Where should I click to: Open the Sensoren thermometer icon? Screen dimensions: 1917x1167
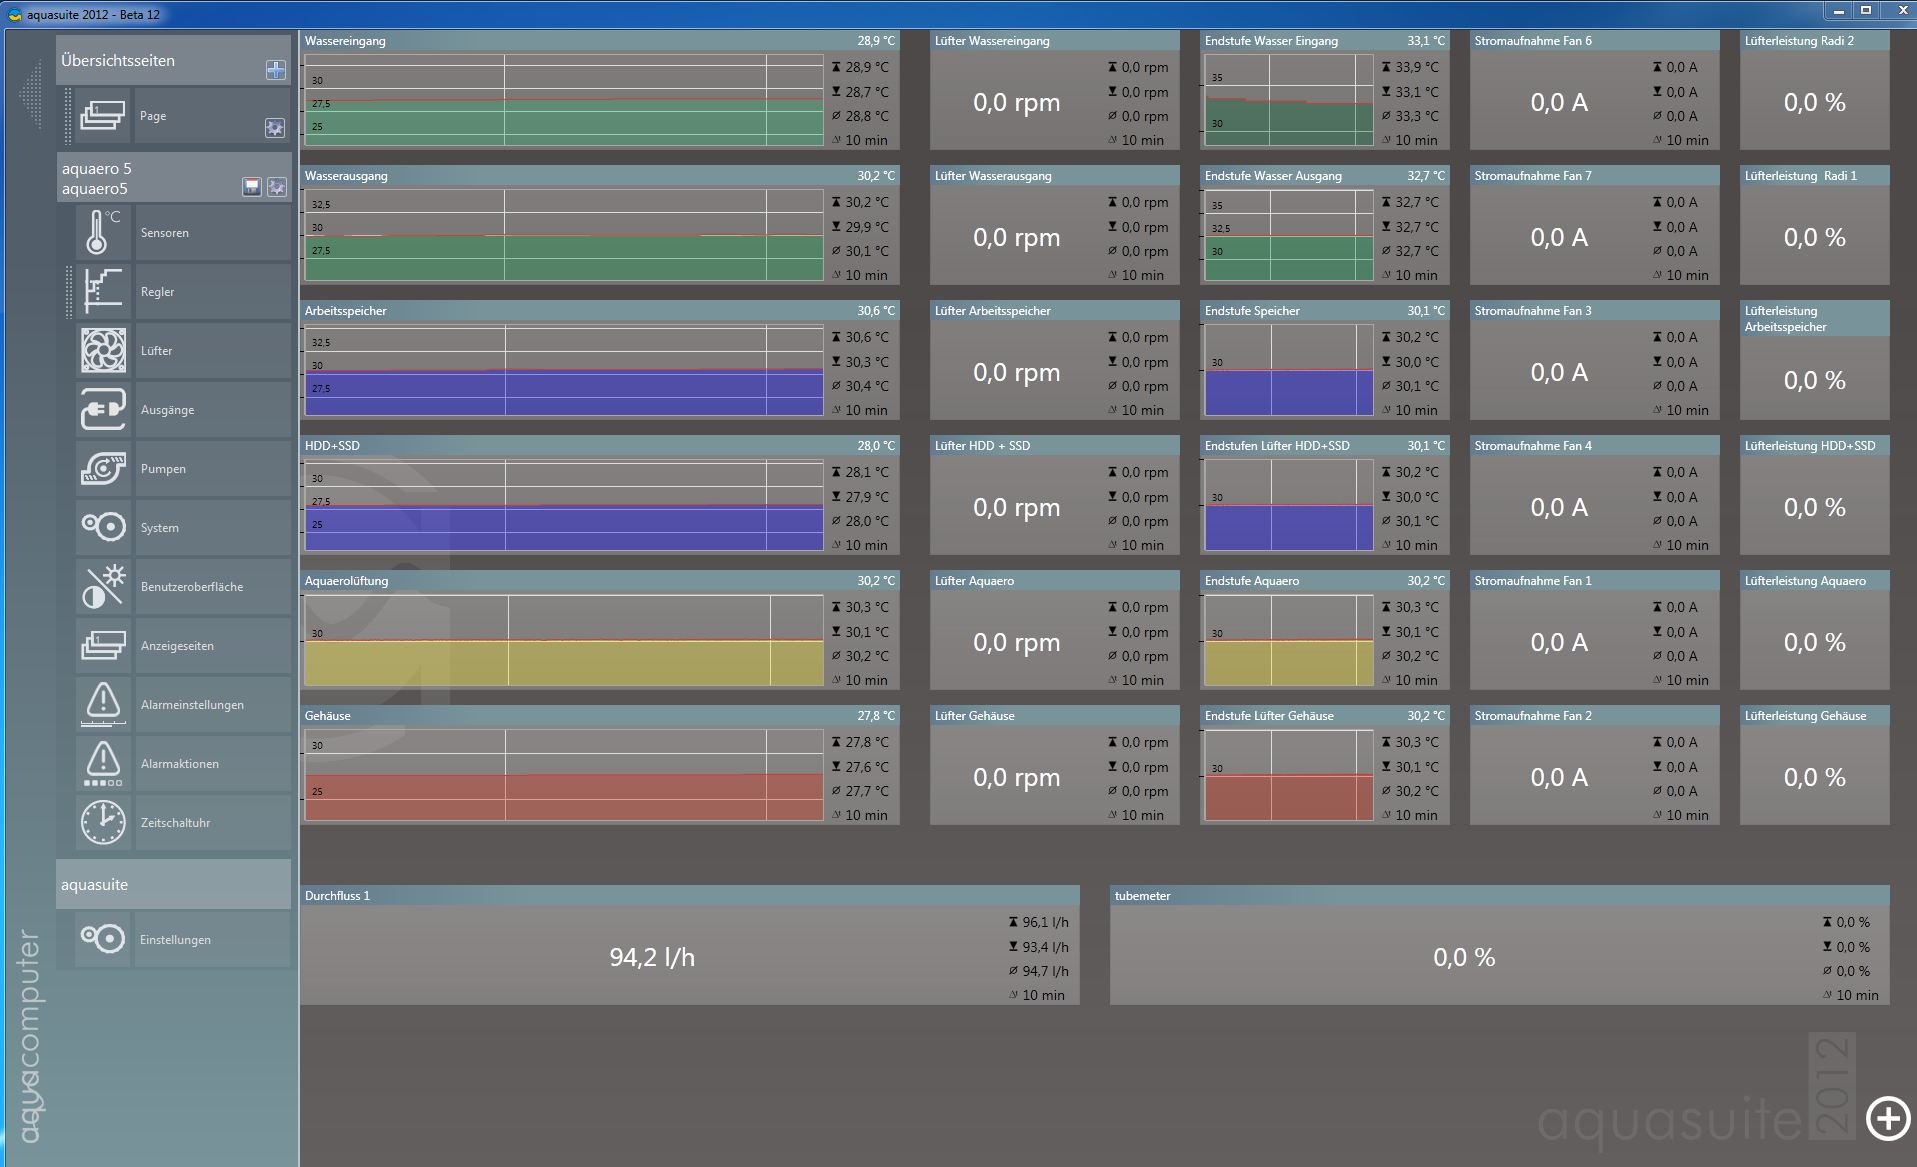coord(103,233)
